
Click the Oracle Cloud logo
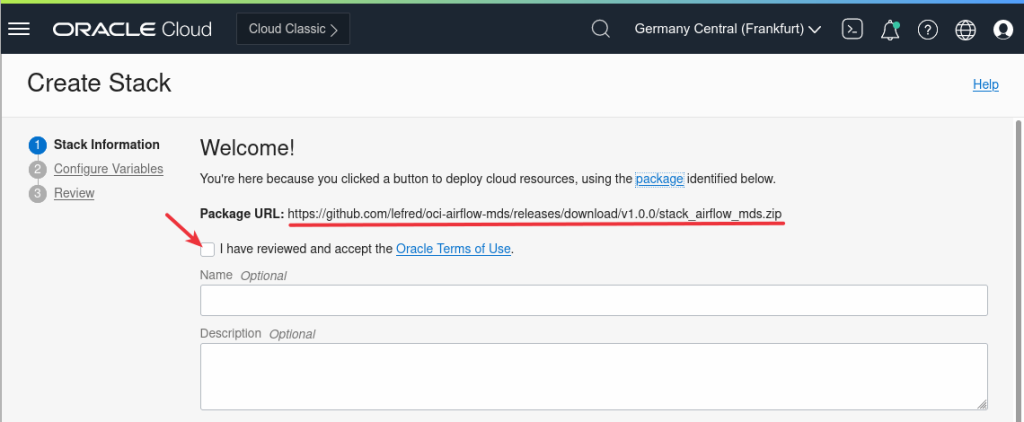tap(132, 29)
